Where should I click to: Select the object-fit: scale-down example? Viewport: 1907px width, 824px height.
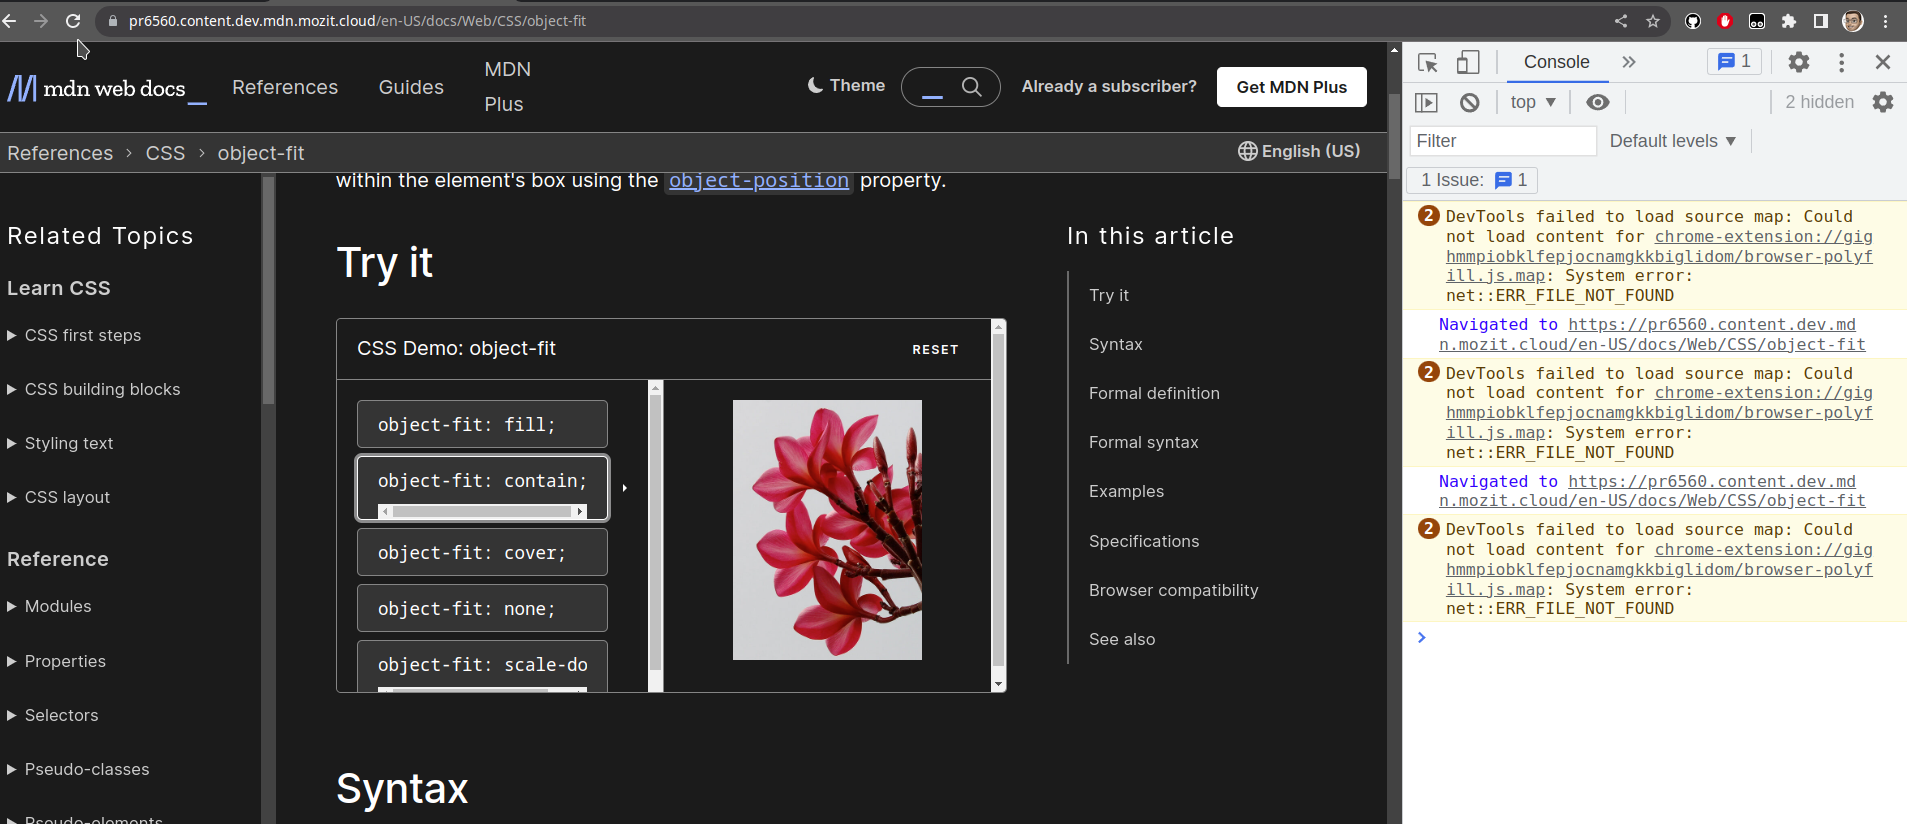tap(482, 666)
